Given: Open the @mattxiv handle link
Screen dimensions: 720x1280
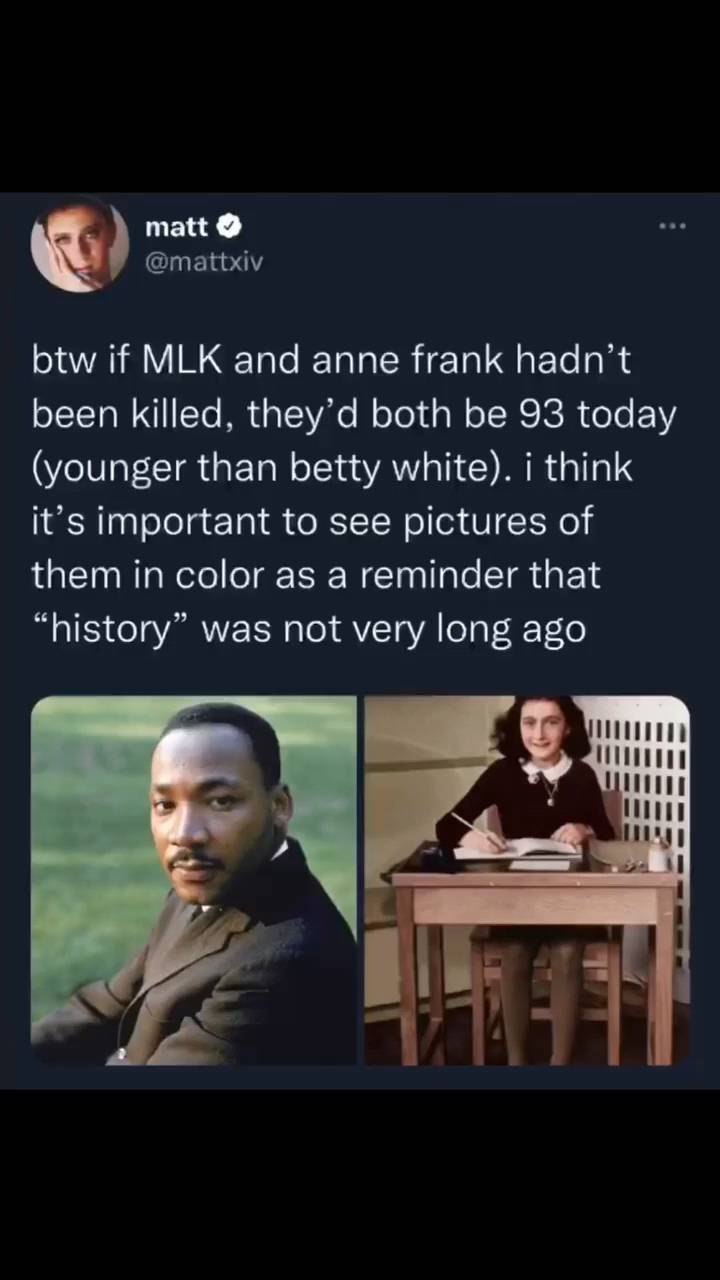Looking at the screenshot, I should tap(204, 262).
